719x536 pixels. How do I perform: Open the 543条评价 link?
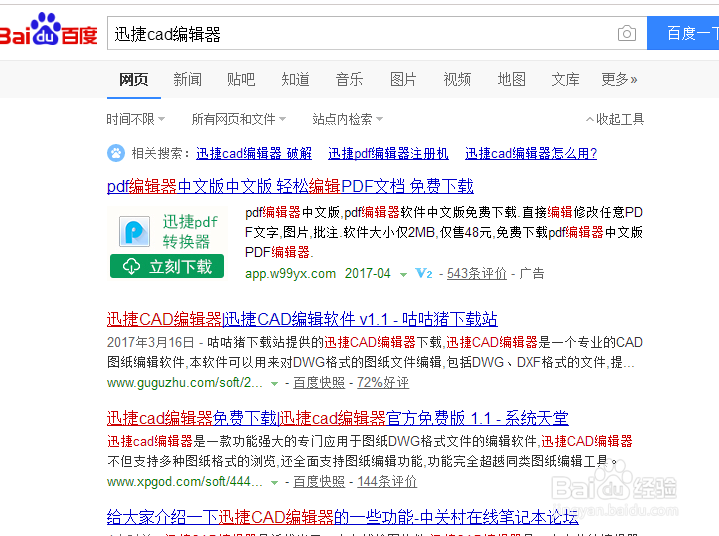point(477,274)
